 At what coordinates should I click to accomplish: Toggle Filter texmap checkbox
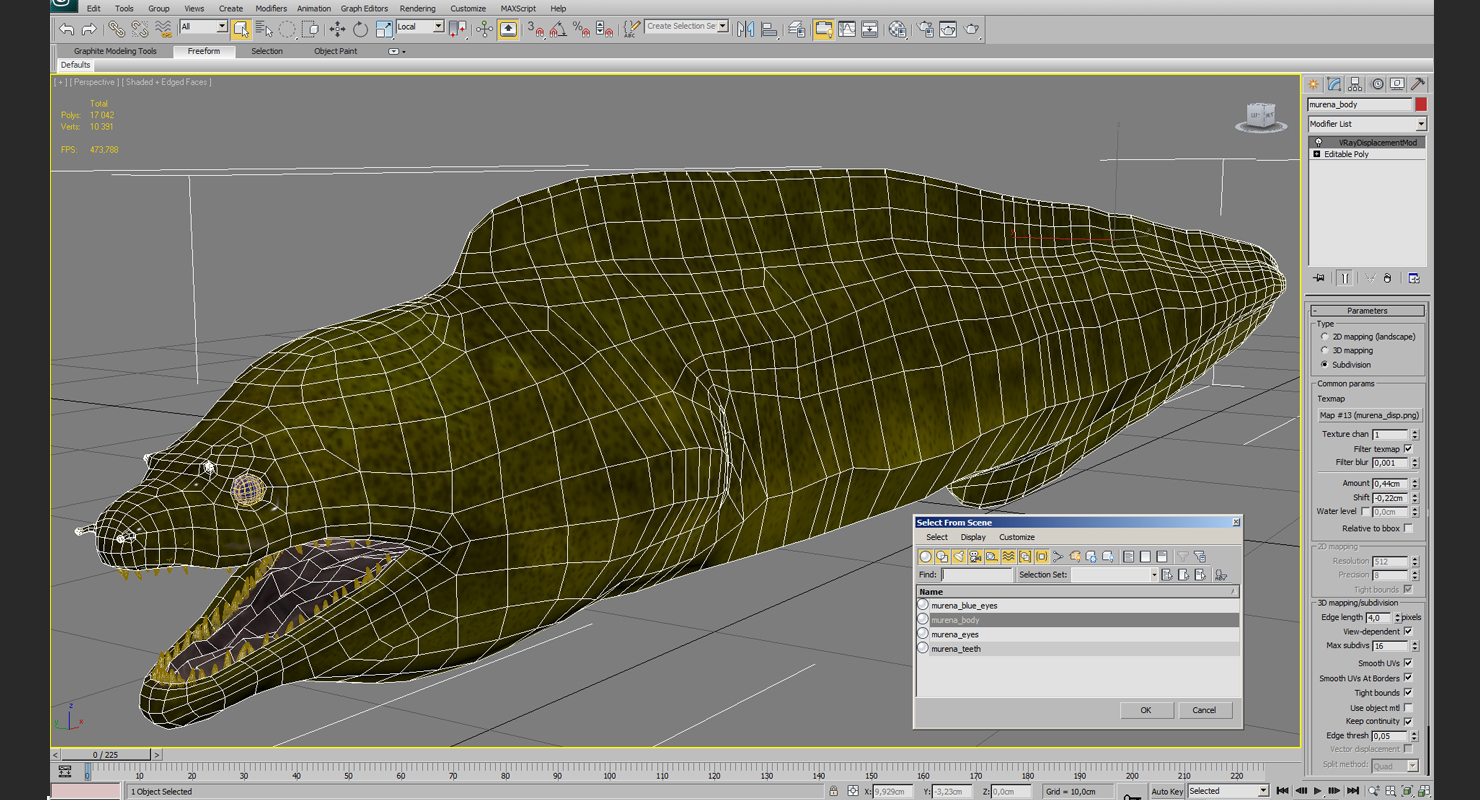coord(1408,449)
